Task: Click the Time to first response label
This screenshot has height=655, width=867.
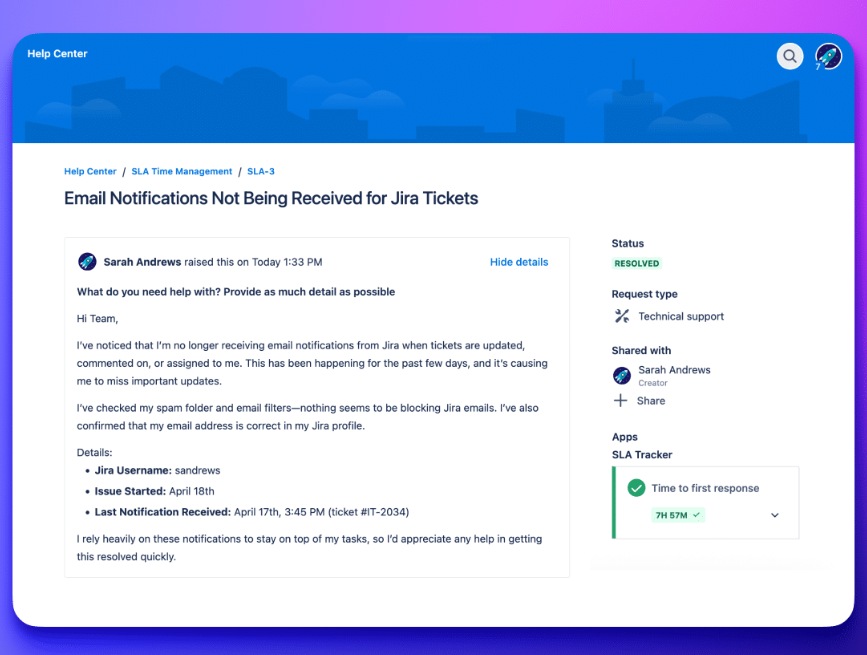Action: coord(705,488)
